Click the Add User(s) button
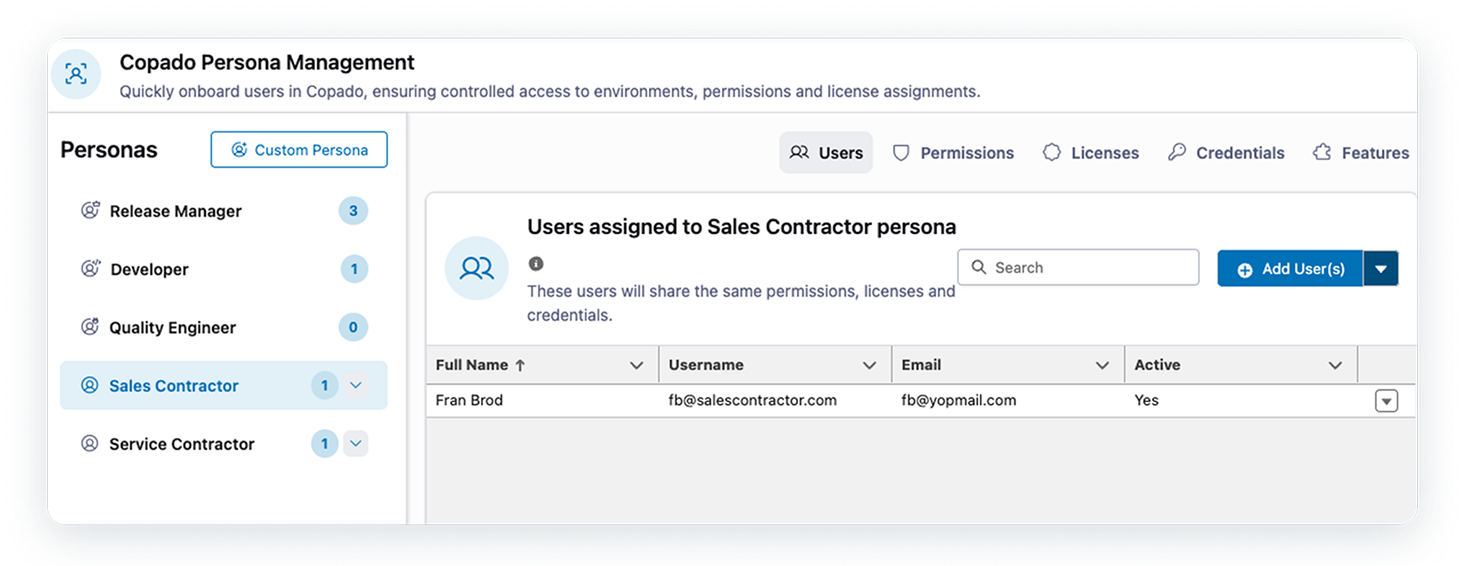 1290,269
